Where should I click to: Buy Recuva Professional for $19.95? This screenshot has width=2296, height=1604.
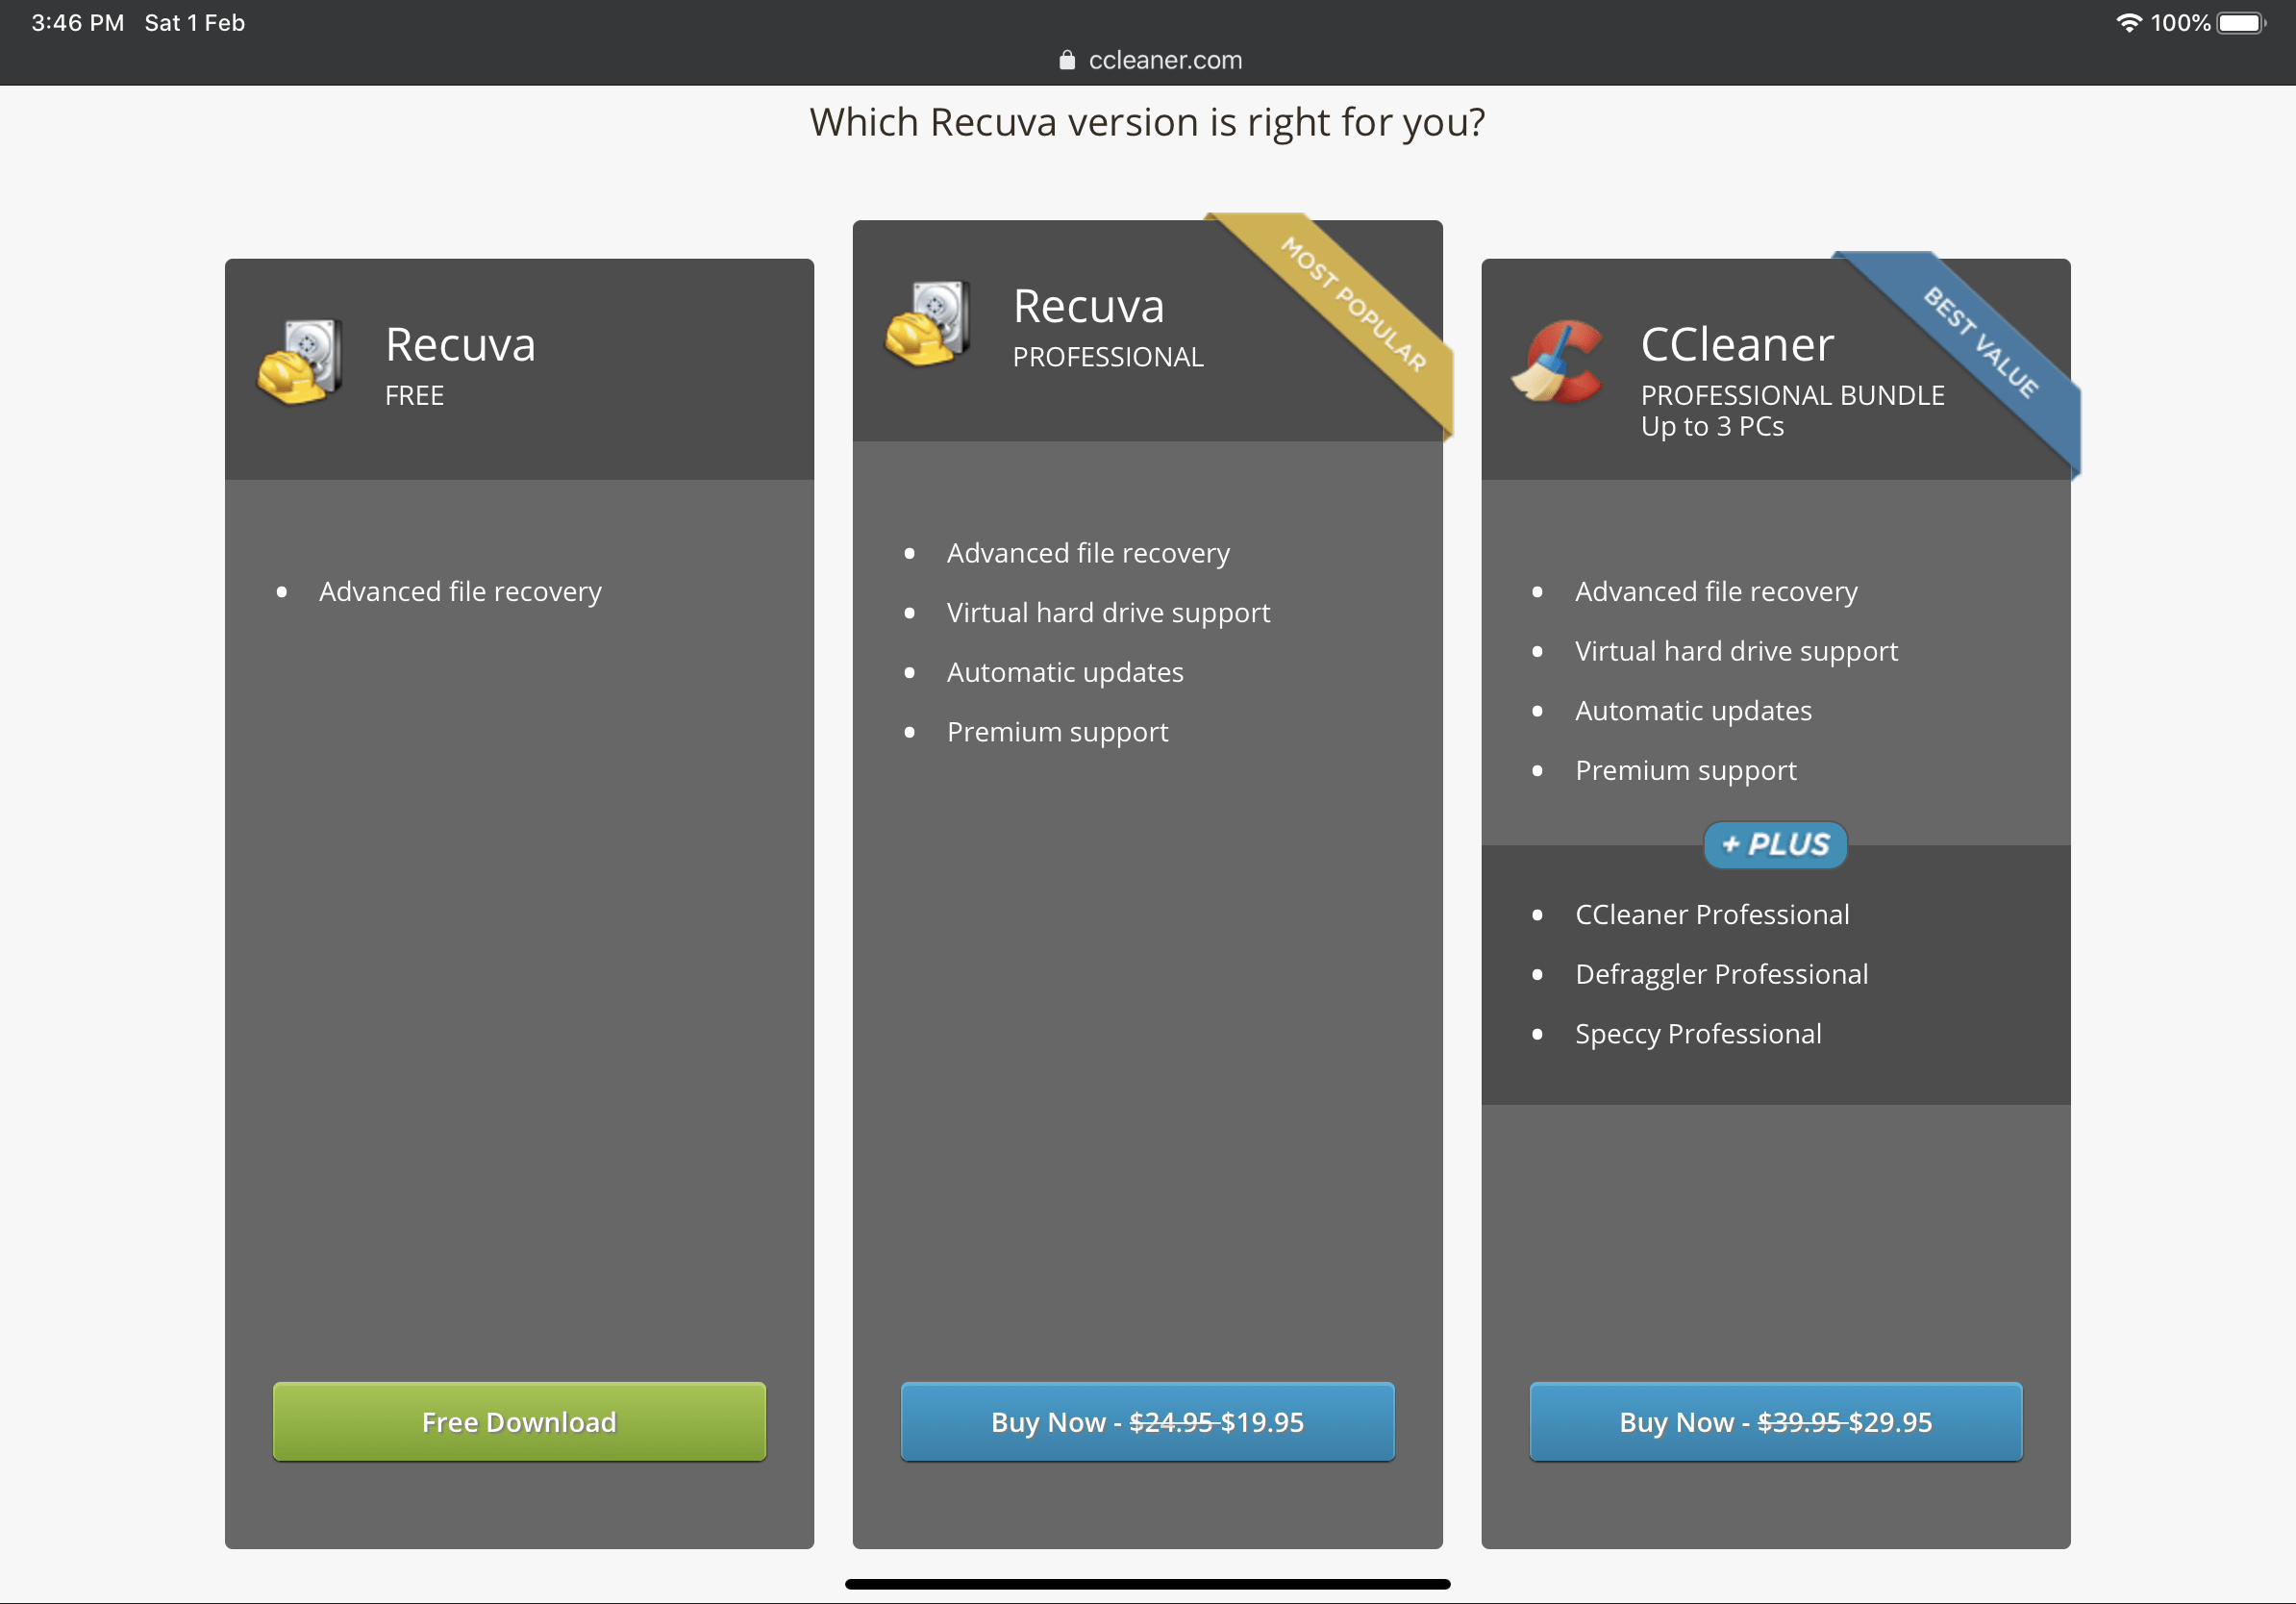(1147, 1421)
